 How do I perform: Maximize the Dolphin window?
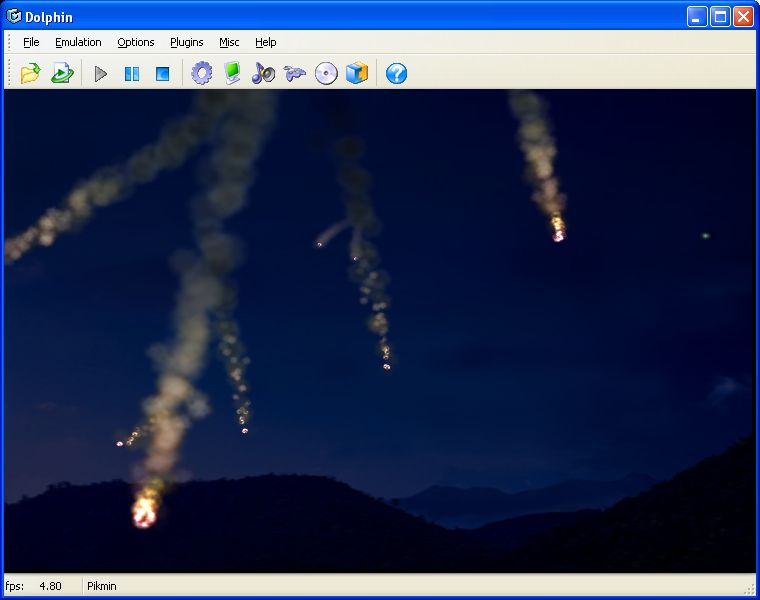[720, 17]
